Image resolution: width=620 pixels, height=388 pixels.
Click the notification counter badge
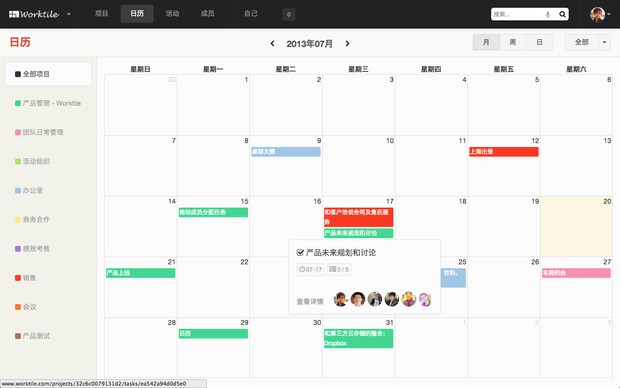pyautogui.click(x=289, y=14)
